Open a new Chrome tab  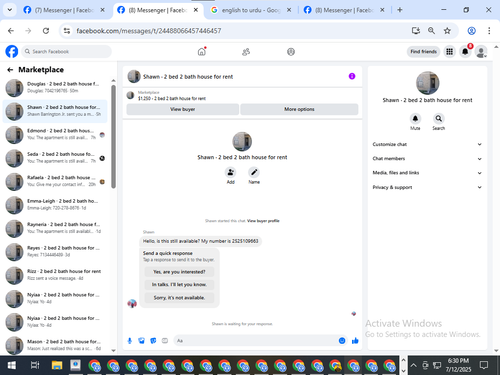pyautogui.click(x=400, y=10)
